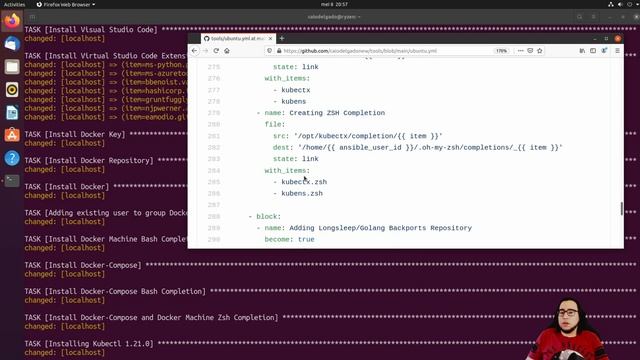Click the network status icon

point(611,4)
